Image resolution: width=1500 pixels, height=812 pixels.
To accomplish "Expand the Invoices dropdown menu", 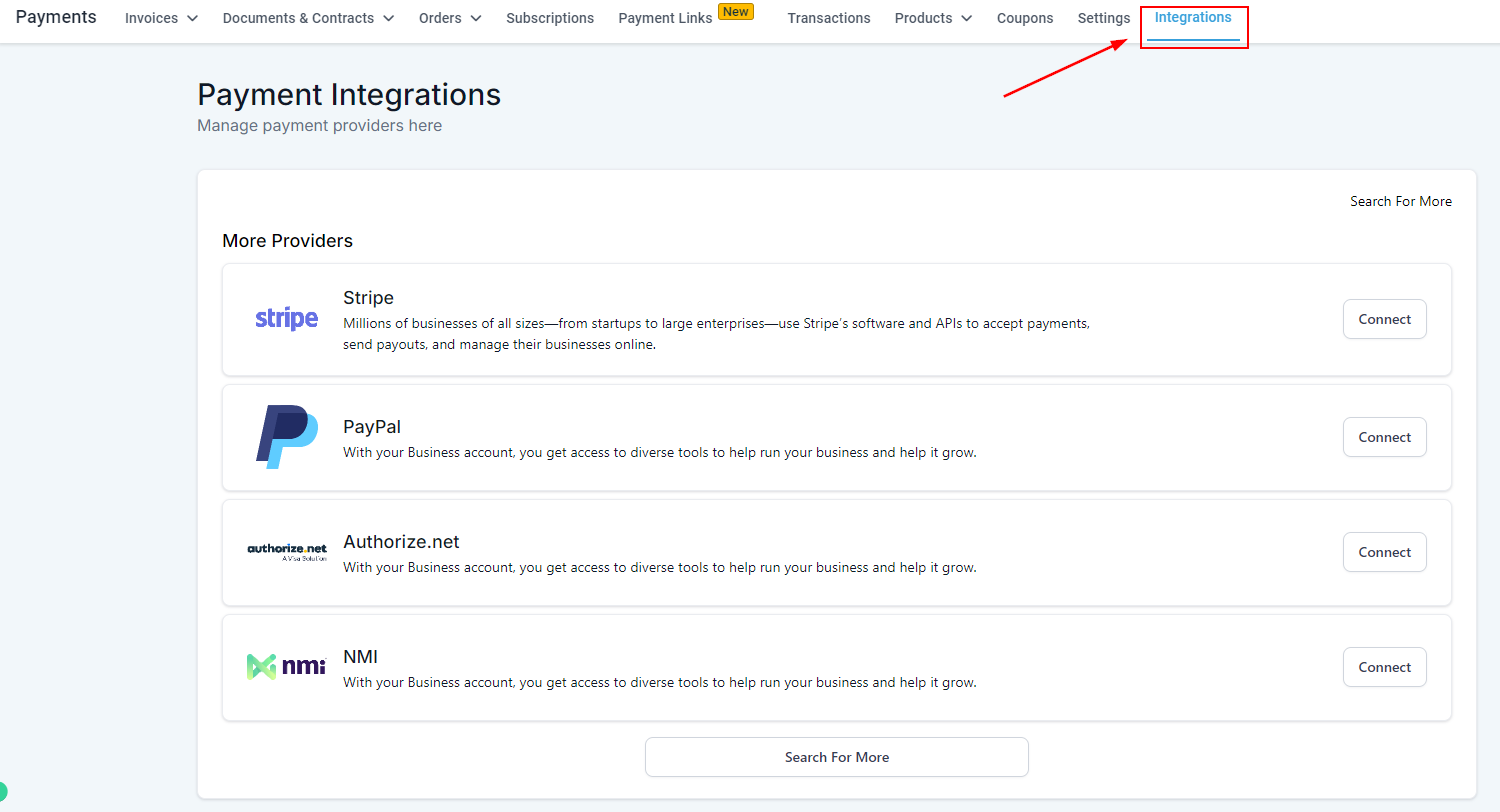I will click(x=161, y=18).
